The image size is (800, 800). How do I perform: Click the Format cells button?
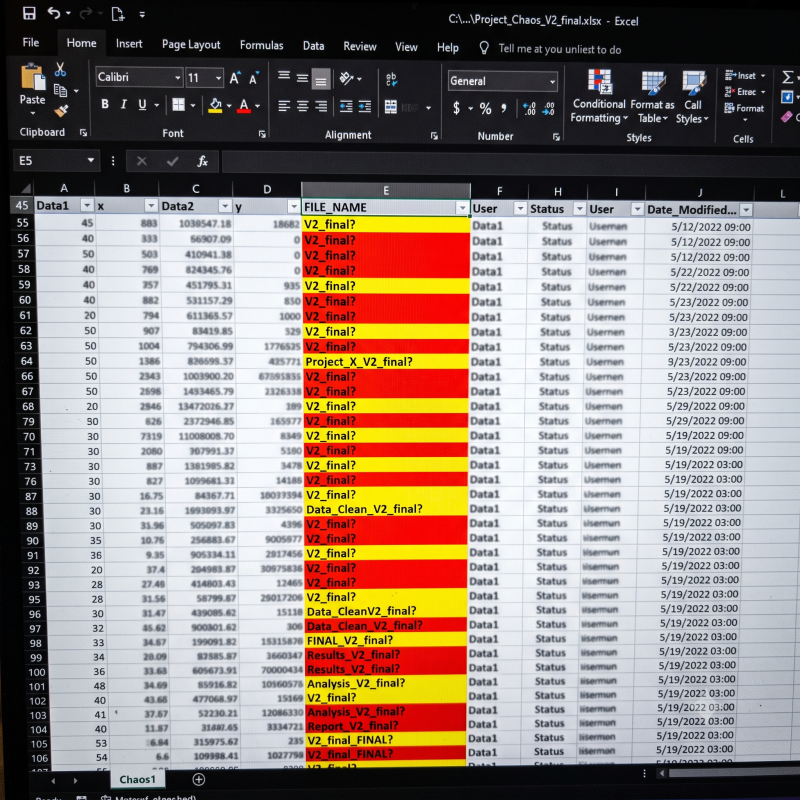[744, 108]
